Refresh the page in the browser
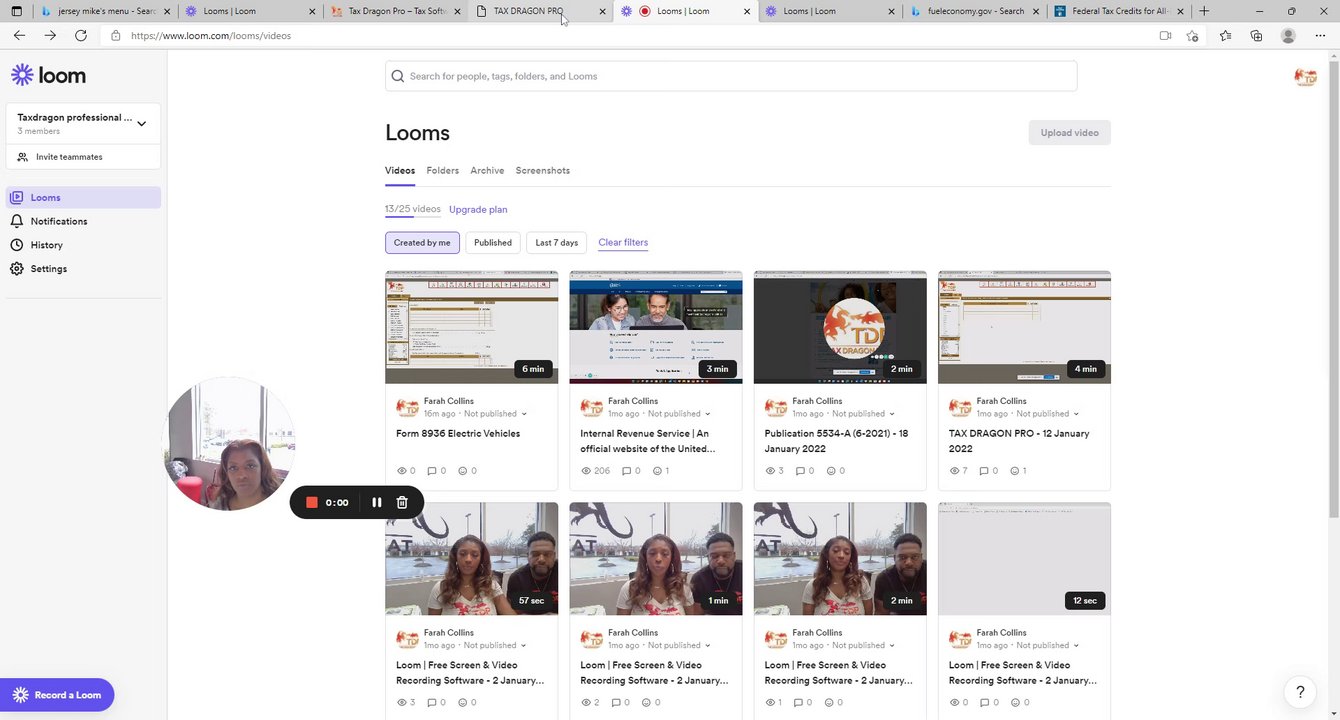Viewport: 1340px width, 720px height. tap(81, 35)
